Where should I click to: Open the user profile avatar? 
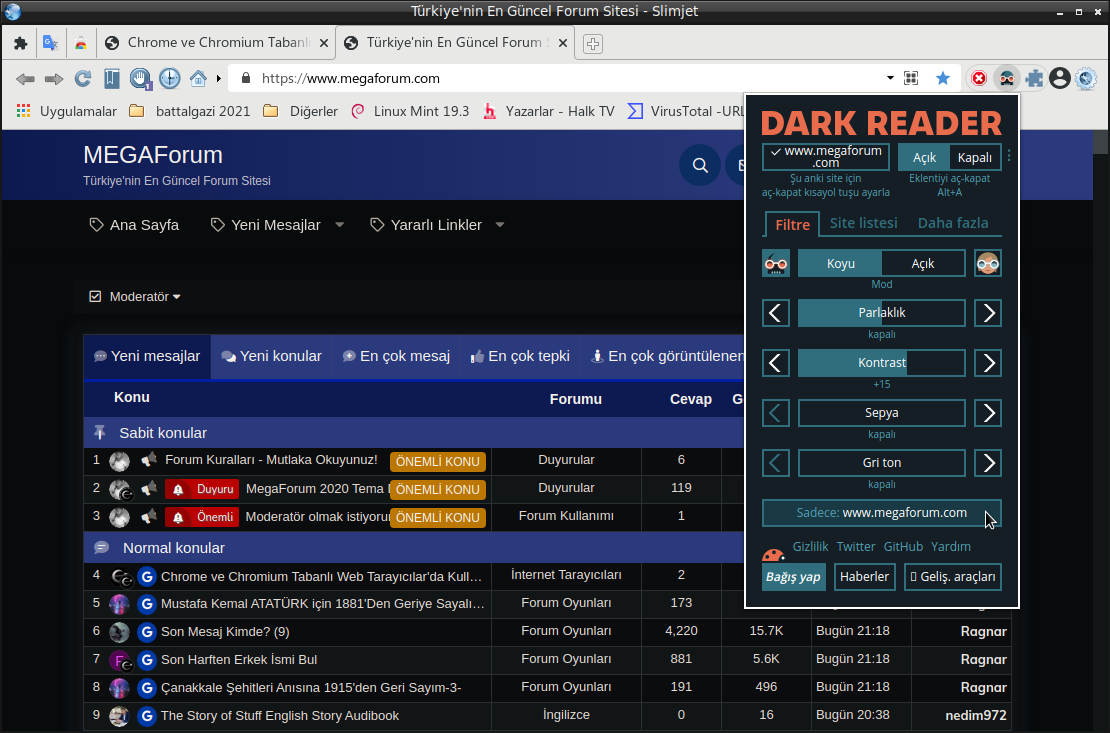click(x=1060, y=79)
